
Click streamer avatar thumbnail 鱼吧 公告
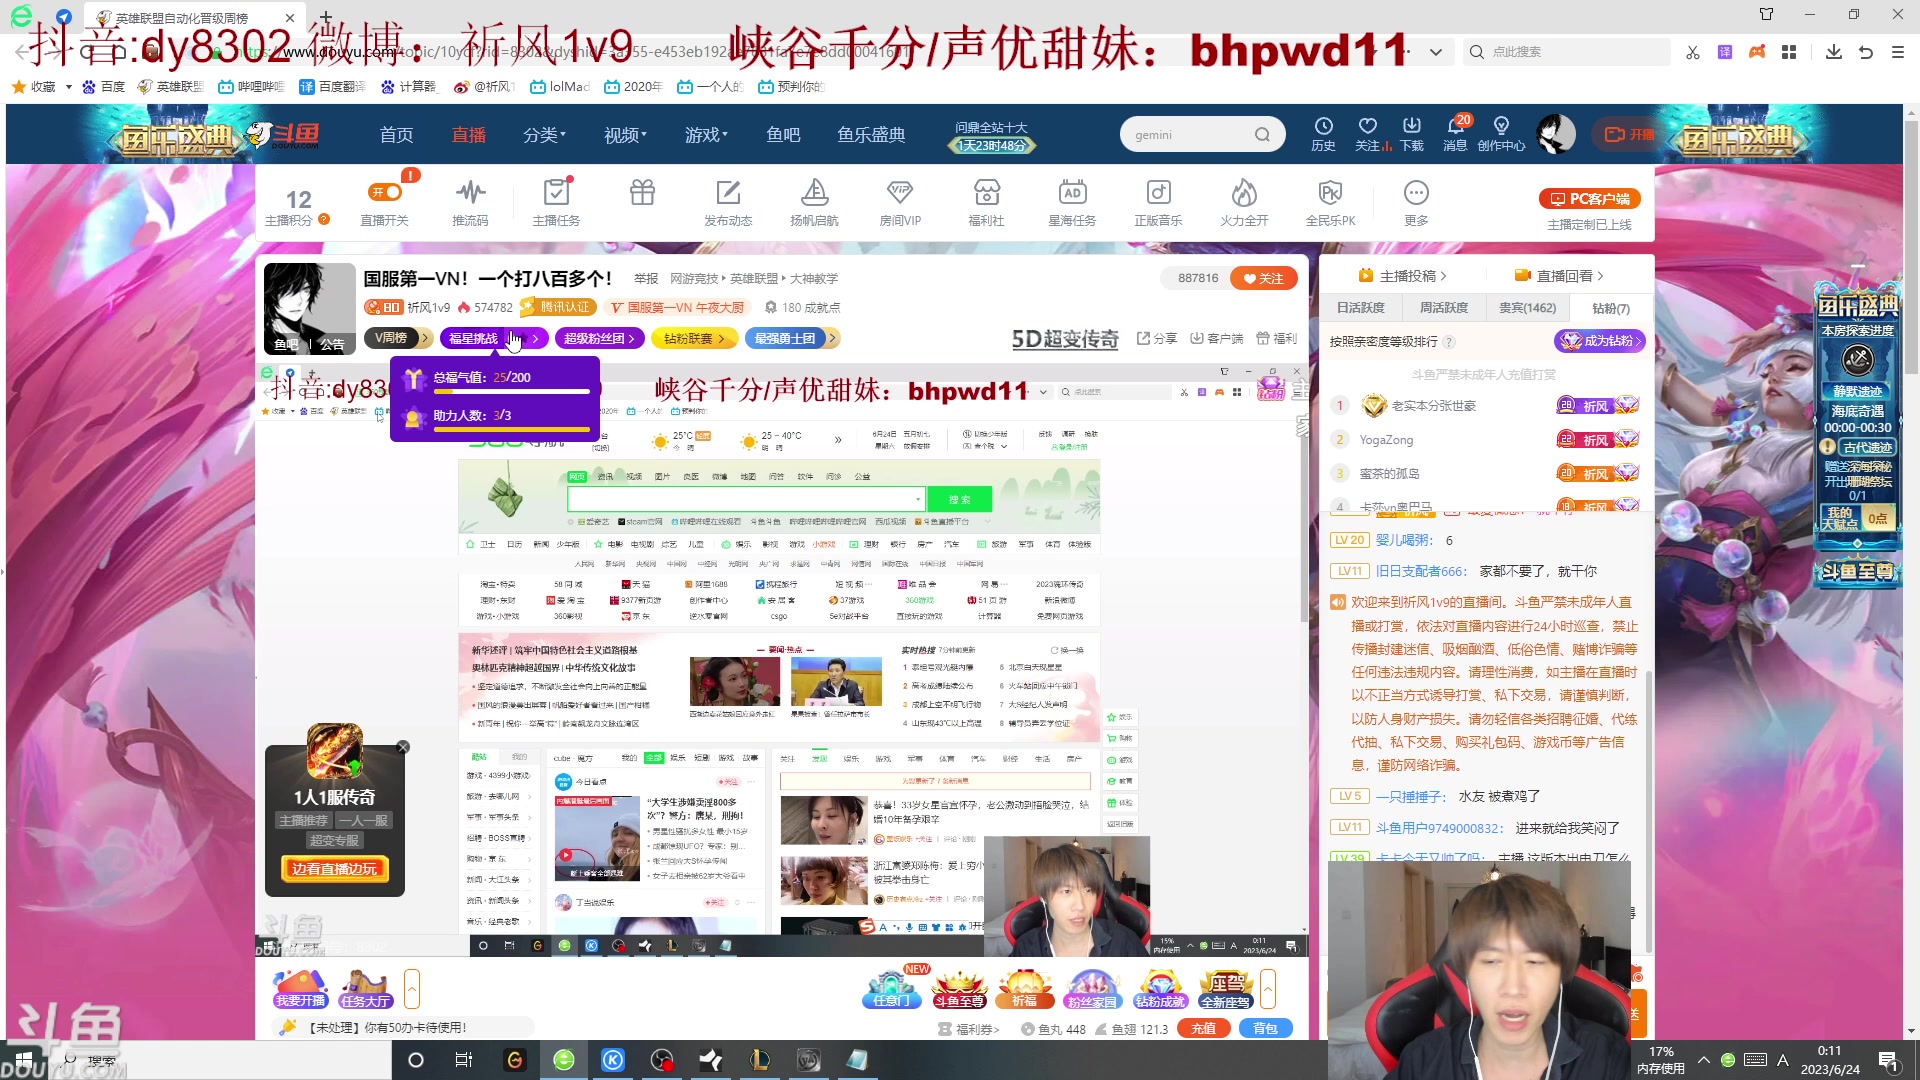pos(309,309)
